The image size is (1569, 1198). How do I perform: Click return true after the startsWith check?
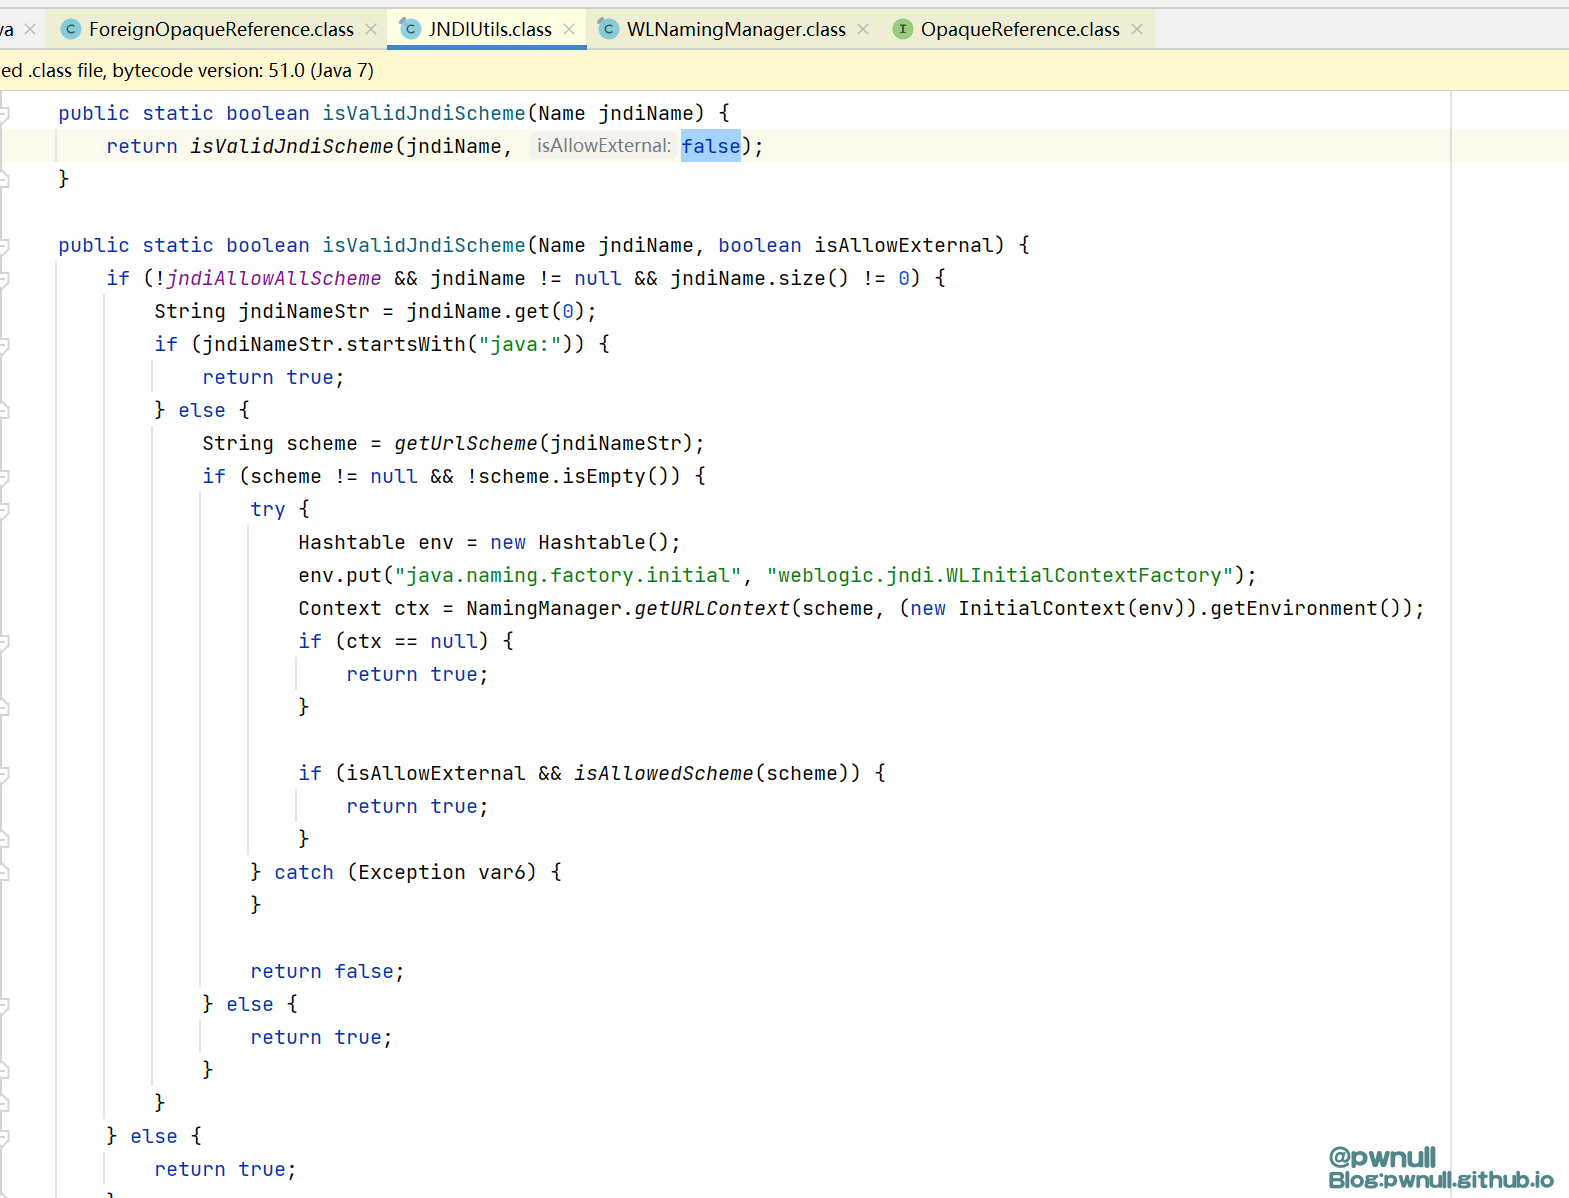point(273,377)
